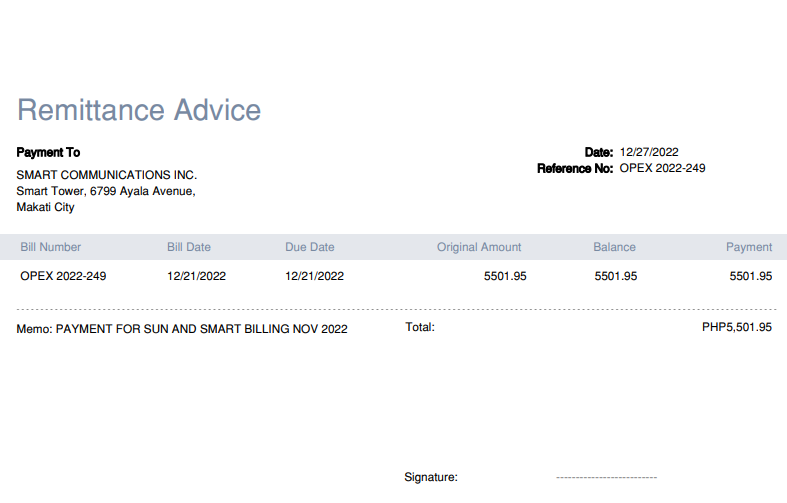Click the Remittance Advice title
Viewport: 787px width, 503px height.
click(139, 110)
